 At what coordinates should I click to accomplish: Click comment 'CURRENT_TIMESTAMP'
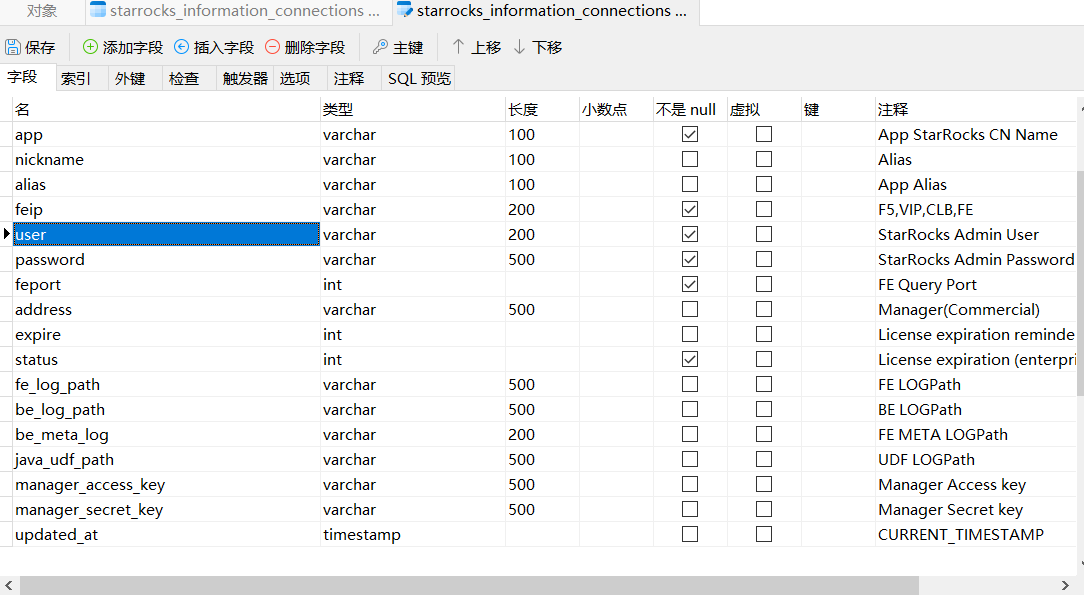tap(961, 535)
